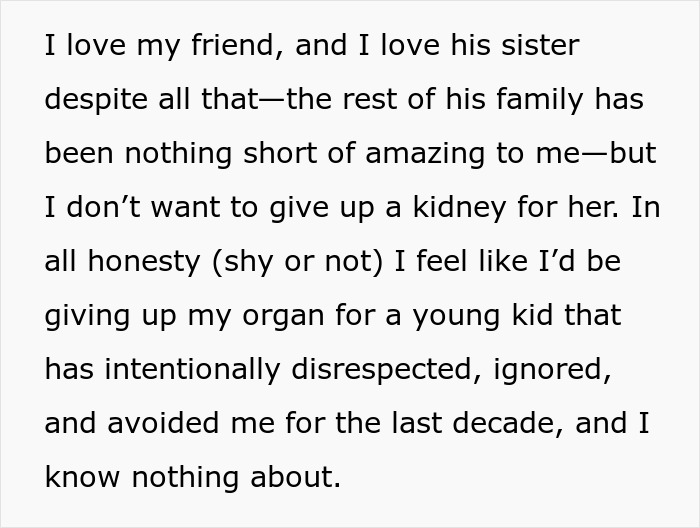Screen dimensions: 700x528
Task: Click the word "despite"
Action: coord(91,99)
